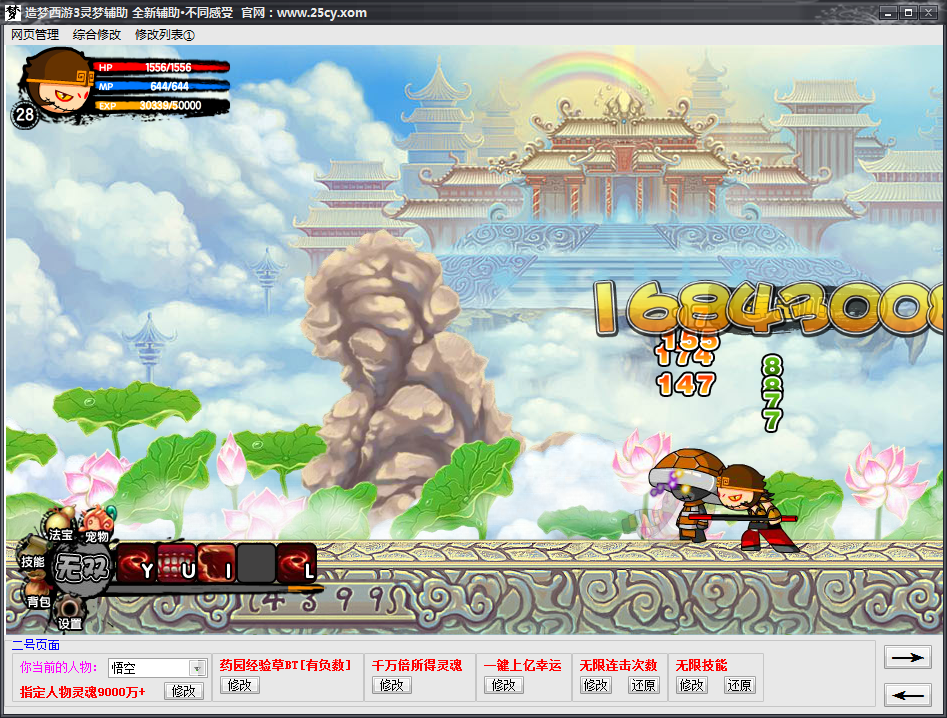Click 还原 under 无限技能
This screenshot has height=718, width=947.
tap(739, 685)
